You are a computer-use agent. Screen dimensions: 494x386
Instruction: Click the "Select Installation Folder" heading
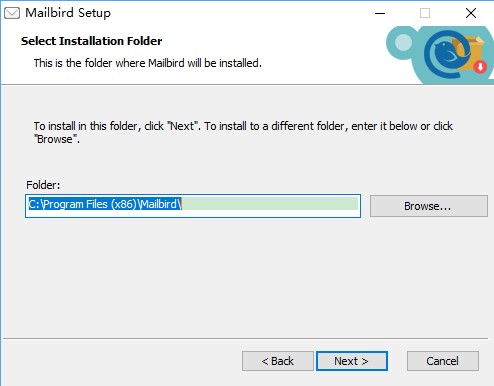click(x=91, y=41)
